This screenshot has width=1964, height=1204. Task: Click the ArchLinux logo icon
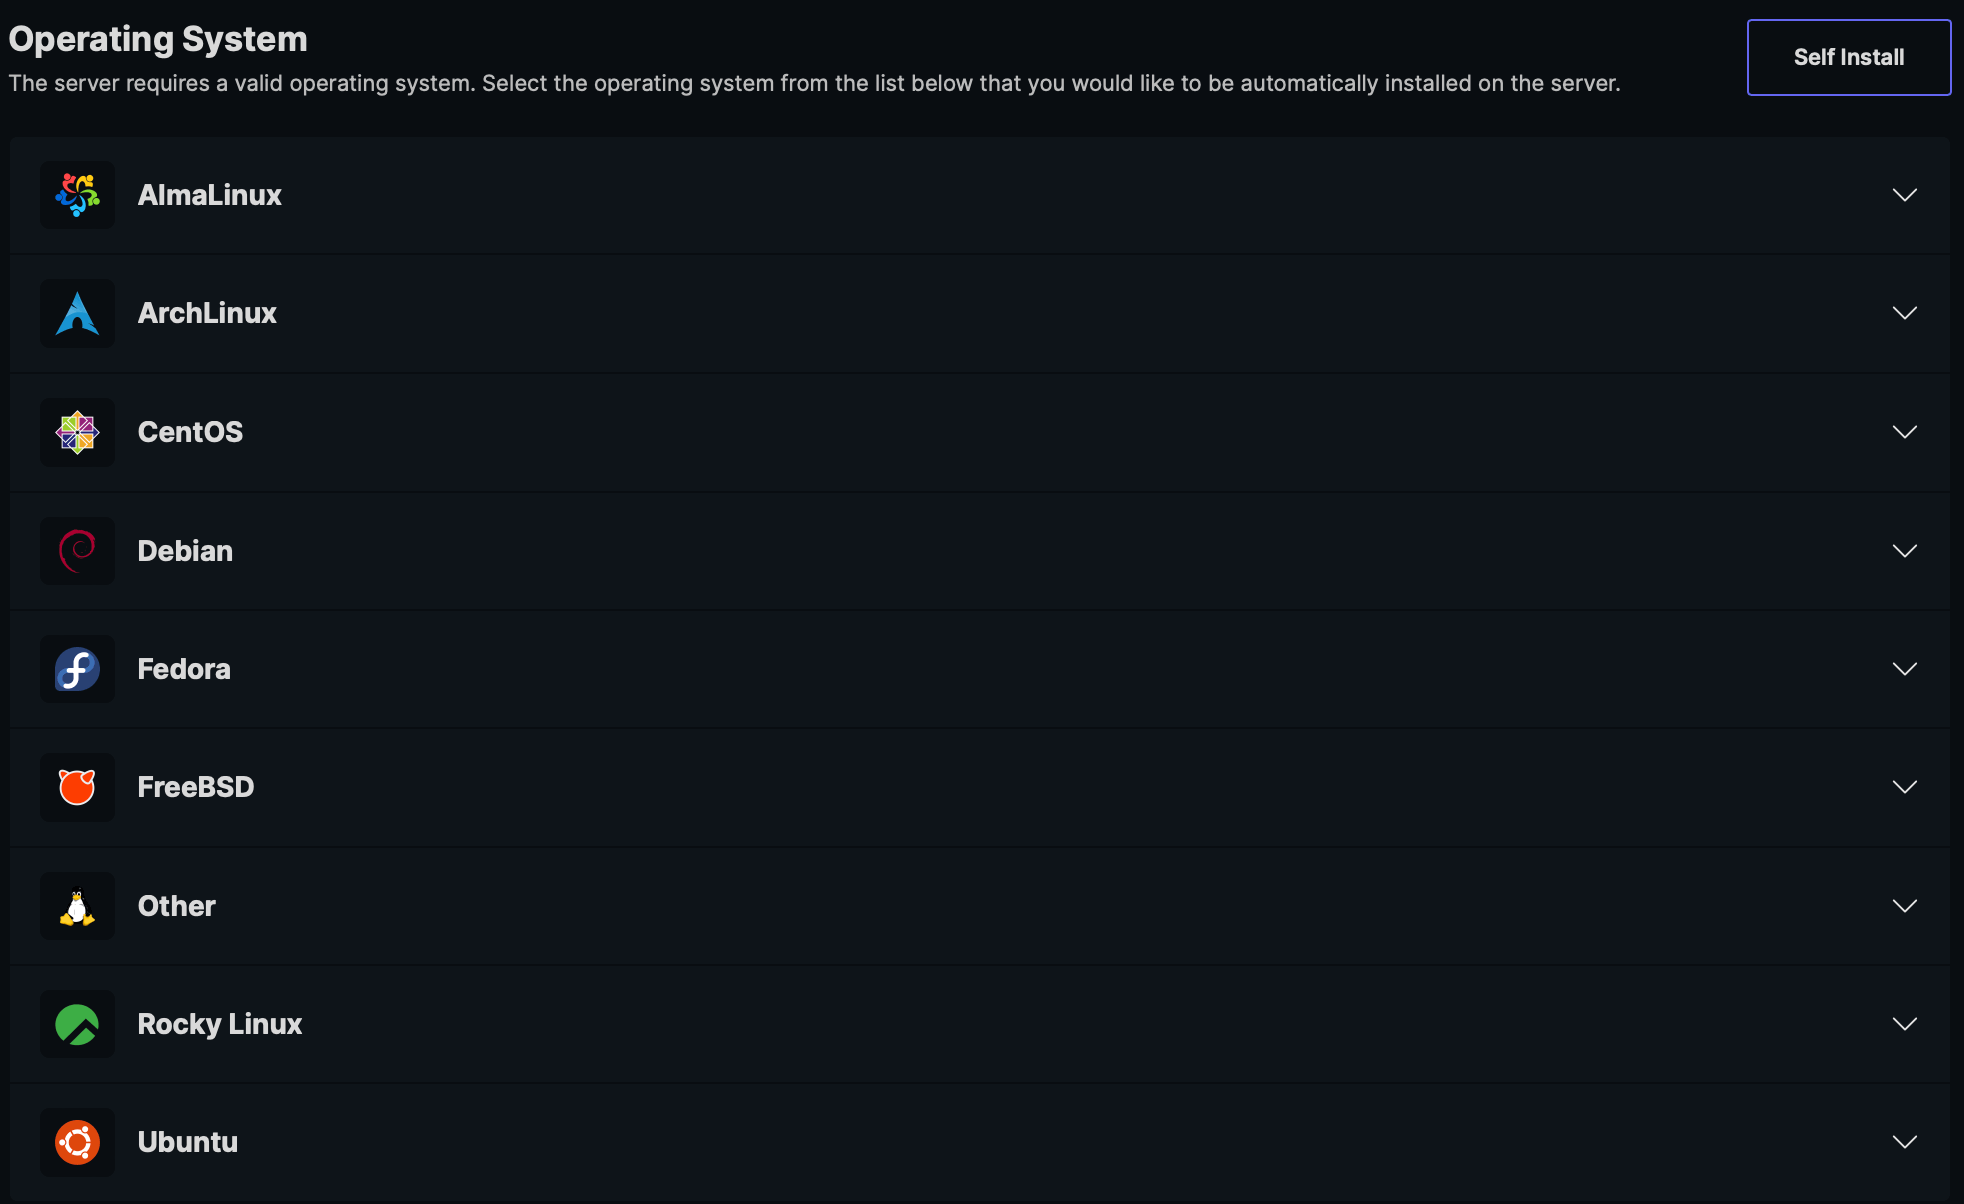coord(77,313)
